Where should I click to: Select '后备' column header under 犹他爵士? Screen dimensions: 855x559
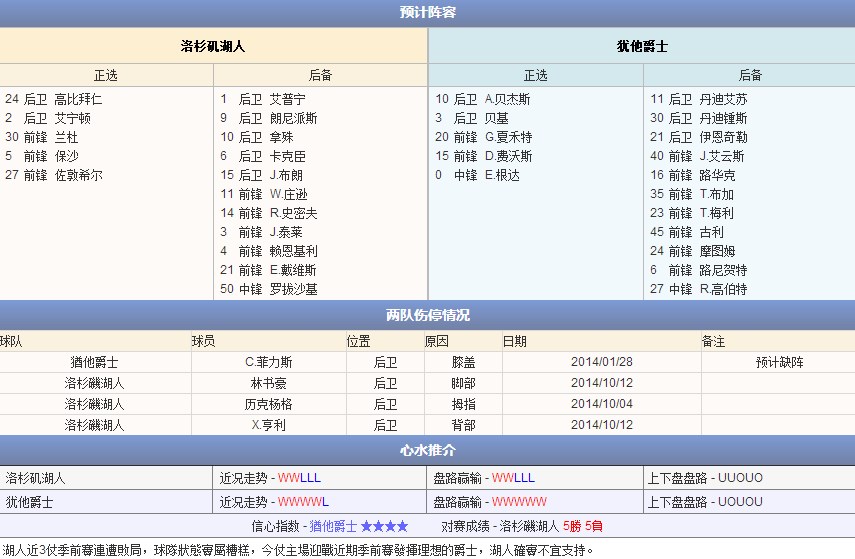750,75
